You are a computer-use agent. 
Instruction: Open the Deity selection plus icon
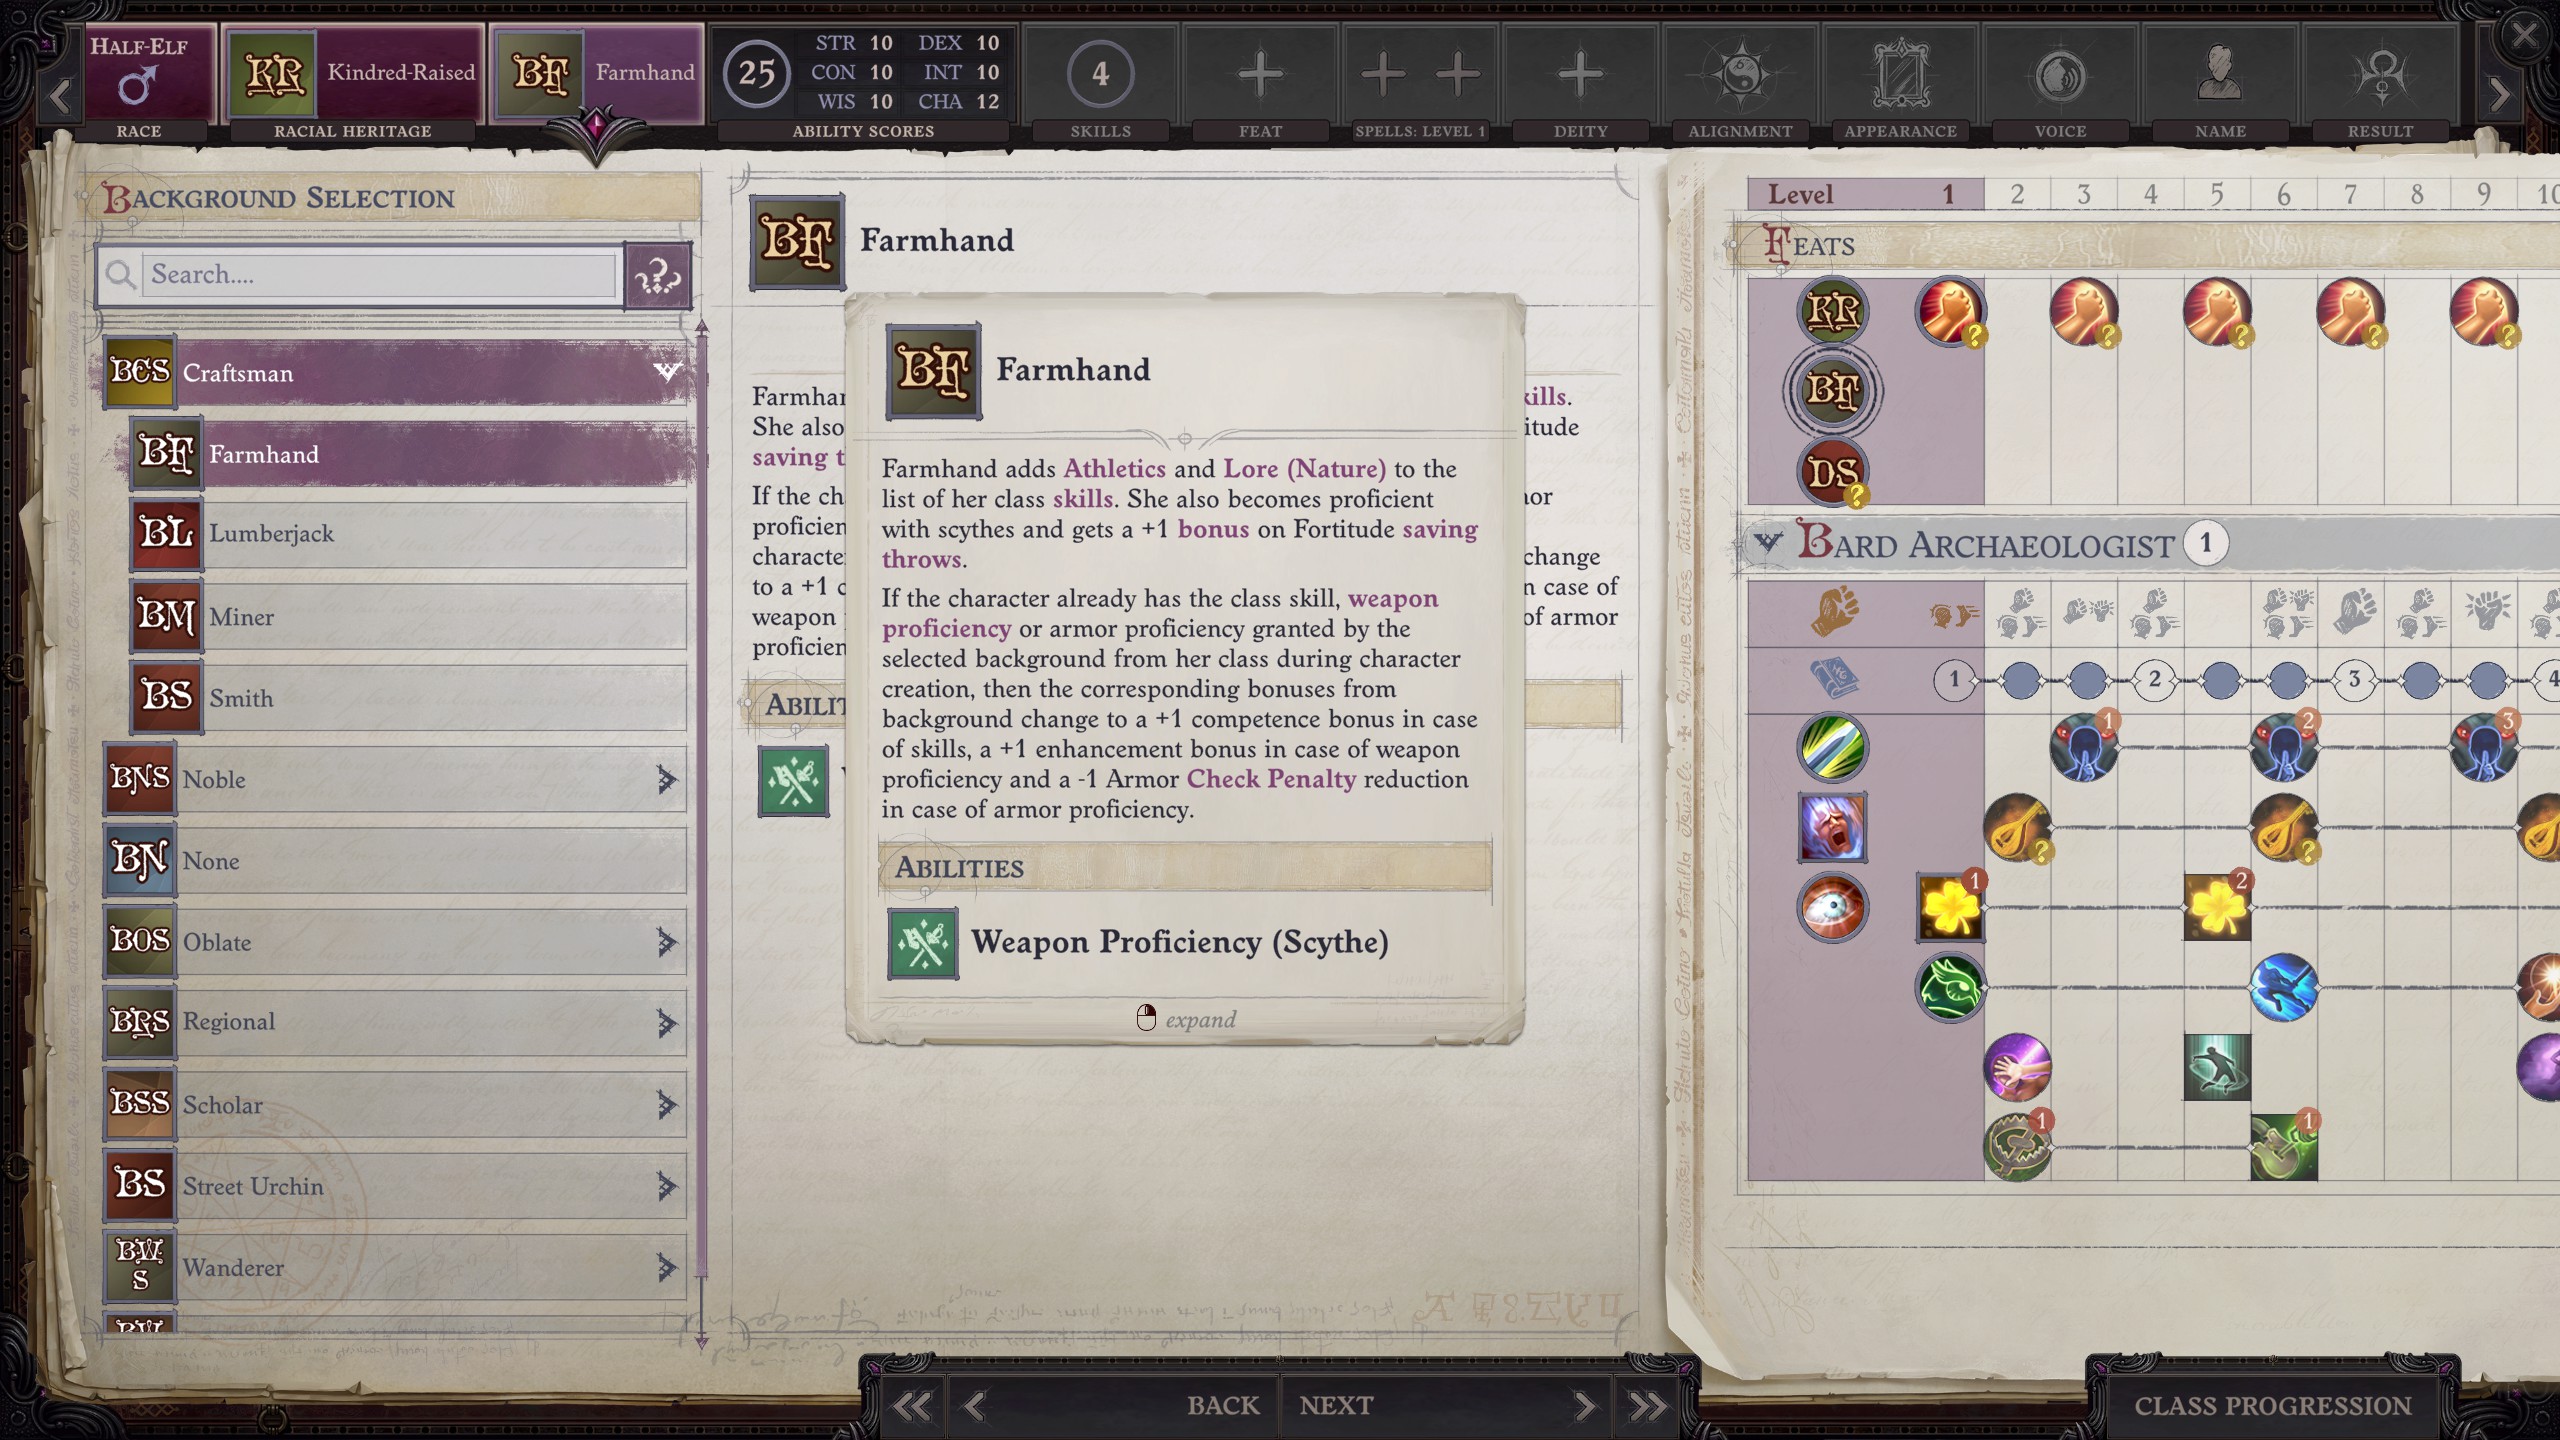pyautogui.click(x=1580, y=74)
